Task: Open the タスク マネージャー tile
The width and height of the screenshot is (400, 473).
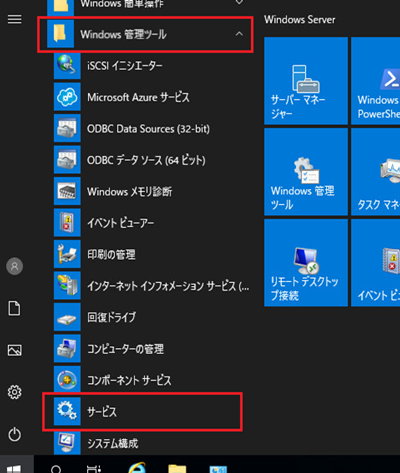Action: click(376, 172)
